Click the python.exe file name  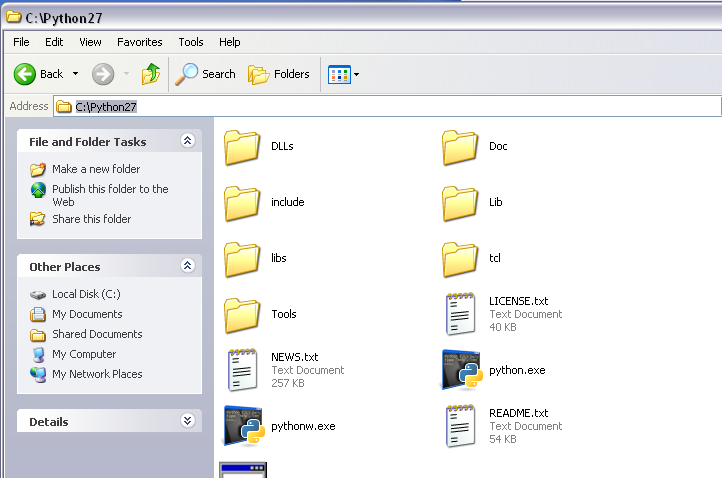517,370
